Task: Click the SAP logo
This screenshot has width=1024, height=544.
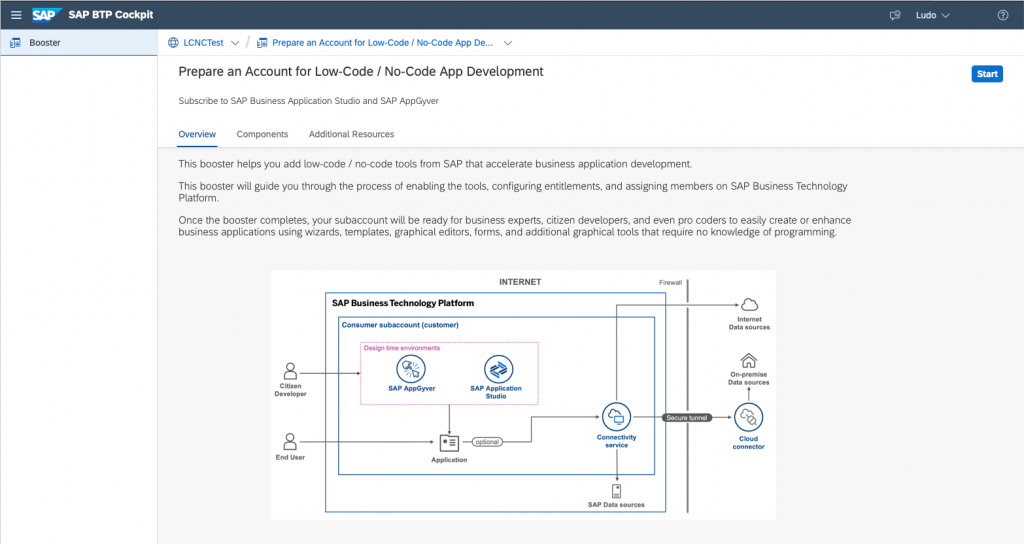Action: [x=46, y=14]
